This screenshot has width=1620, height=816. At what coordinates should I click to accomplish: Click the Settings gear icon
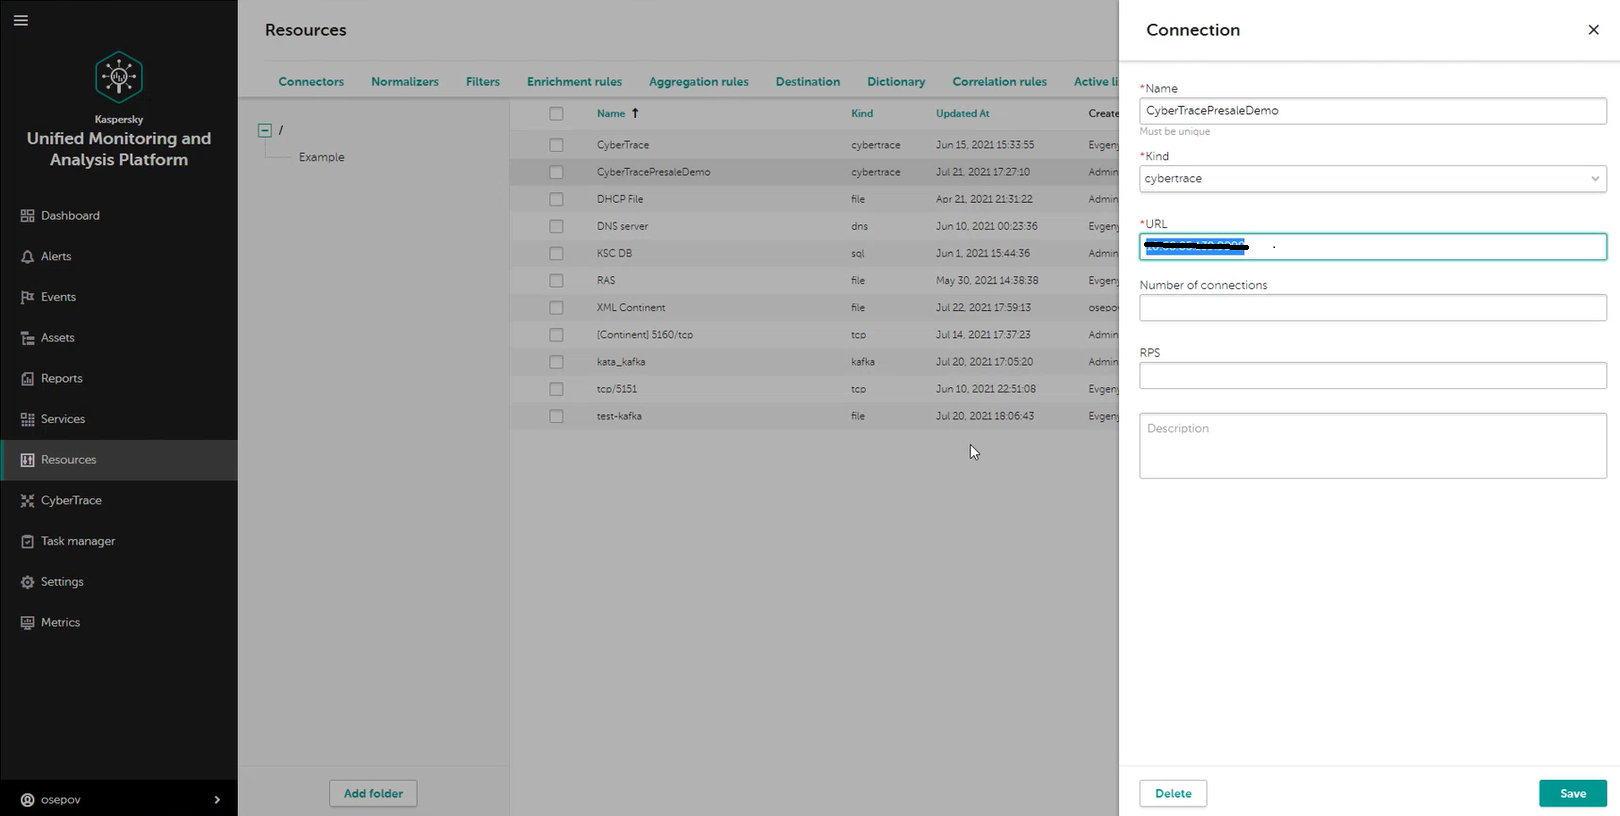pos(27,582)
